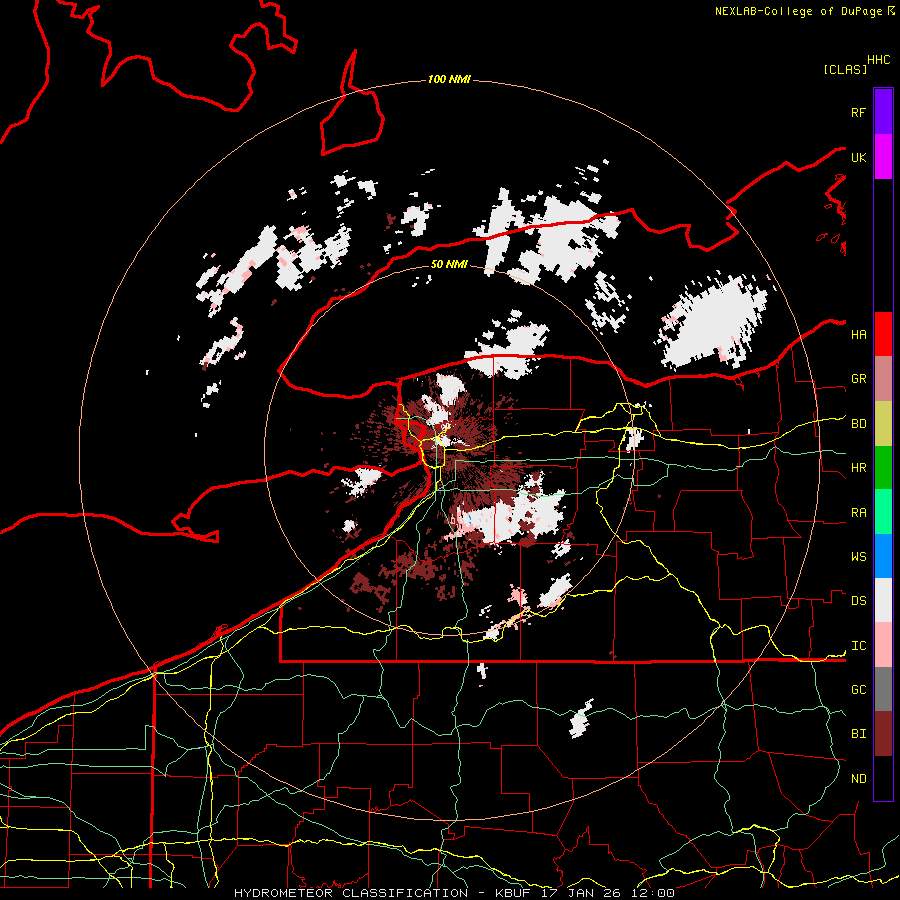Click the HA red legend swatch
Viewport: 900px width, 900px height.
point(883,334)
